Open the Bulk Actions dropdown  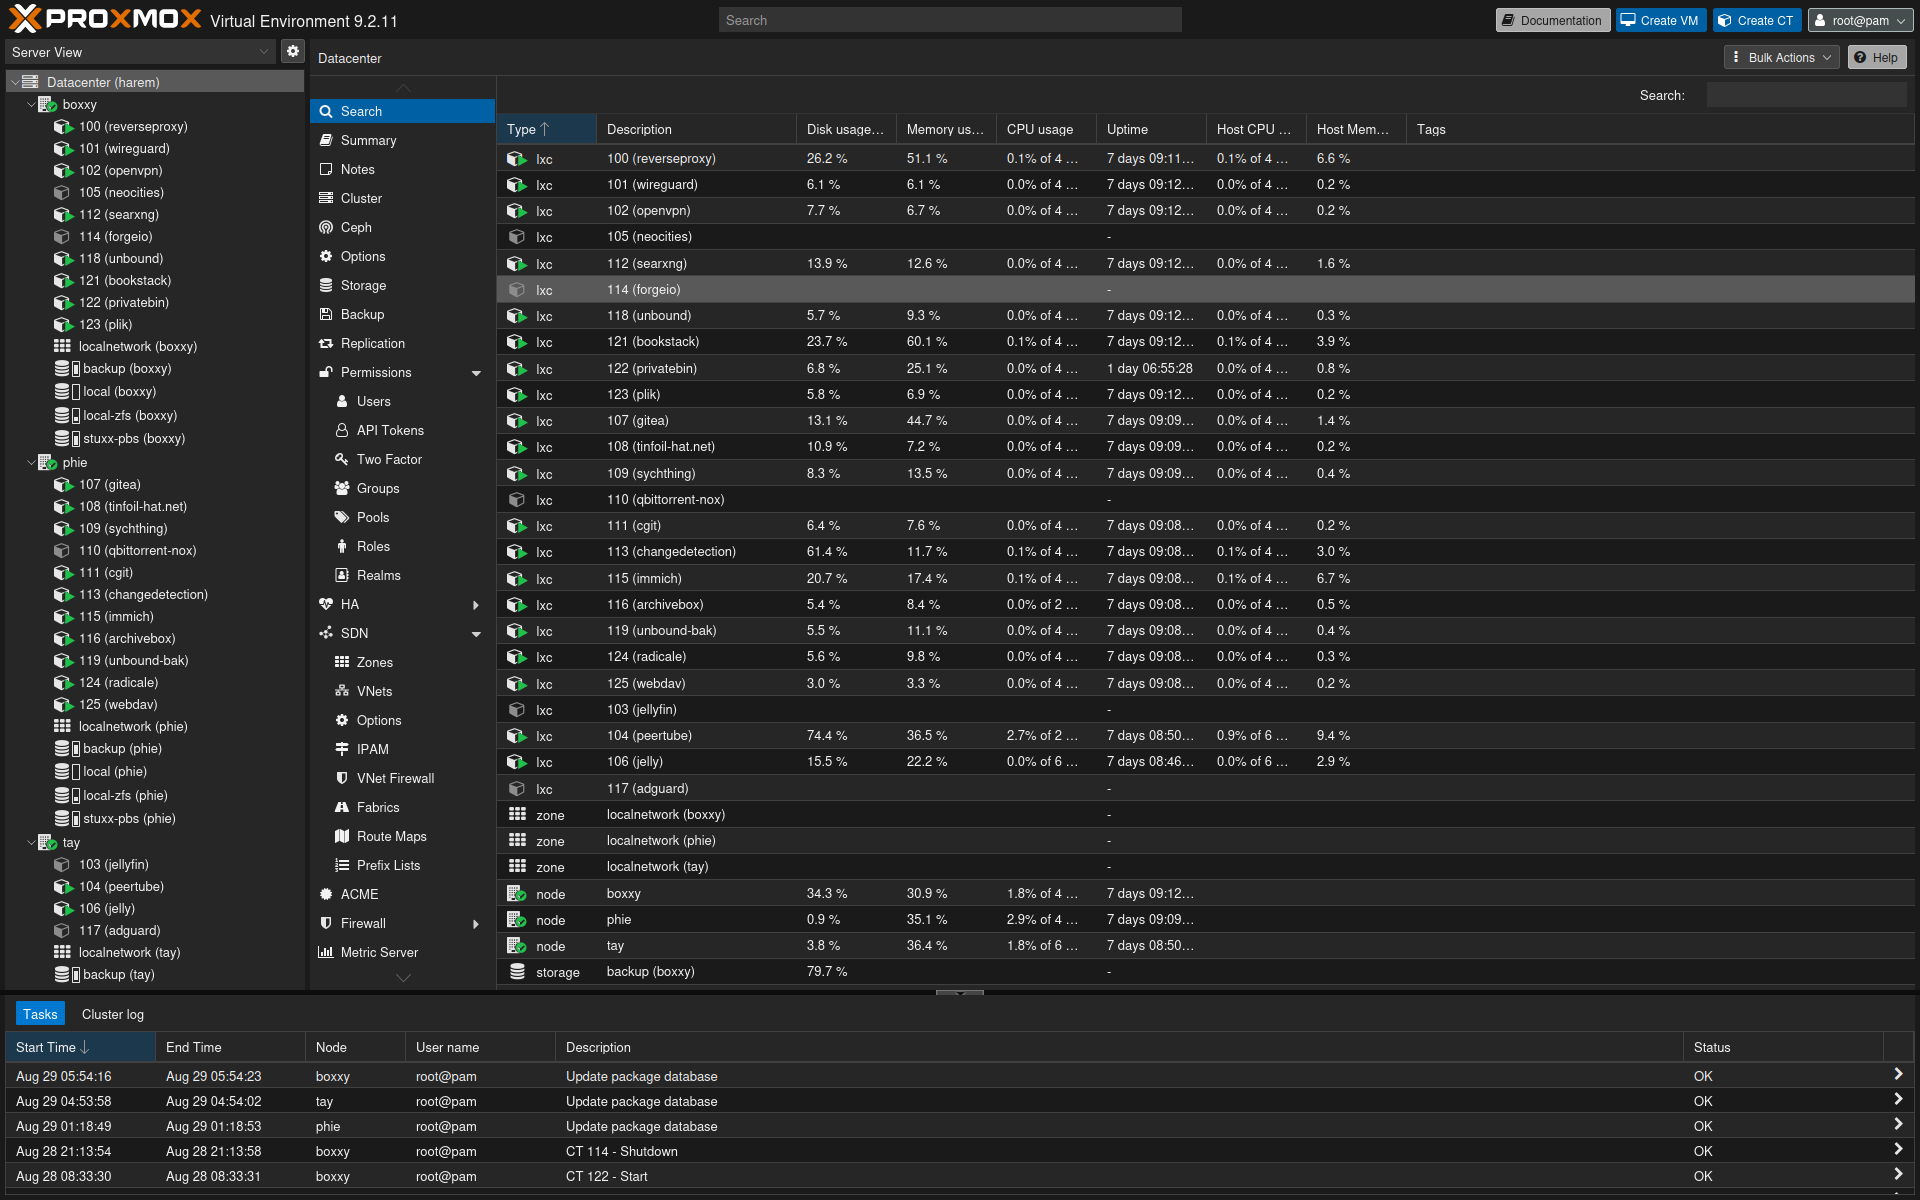[1782, 57]
